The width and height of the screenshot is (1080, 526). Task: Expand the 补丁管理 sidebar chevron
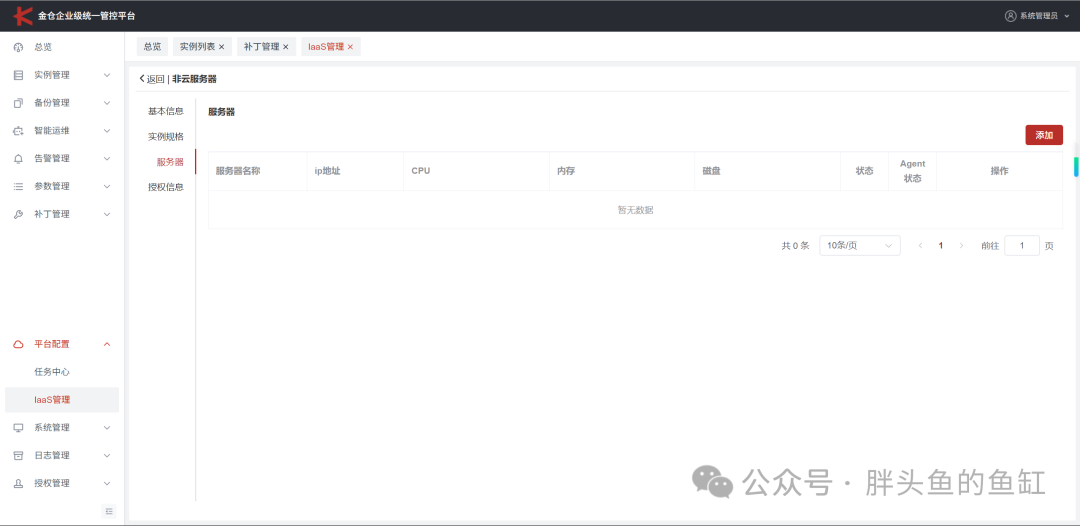107,214
